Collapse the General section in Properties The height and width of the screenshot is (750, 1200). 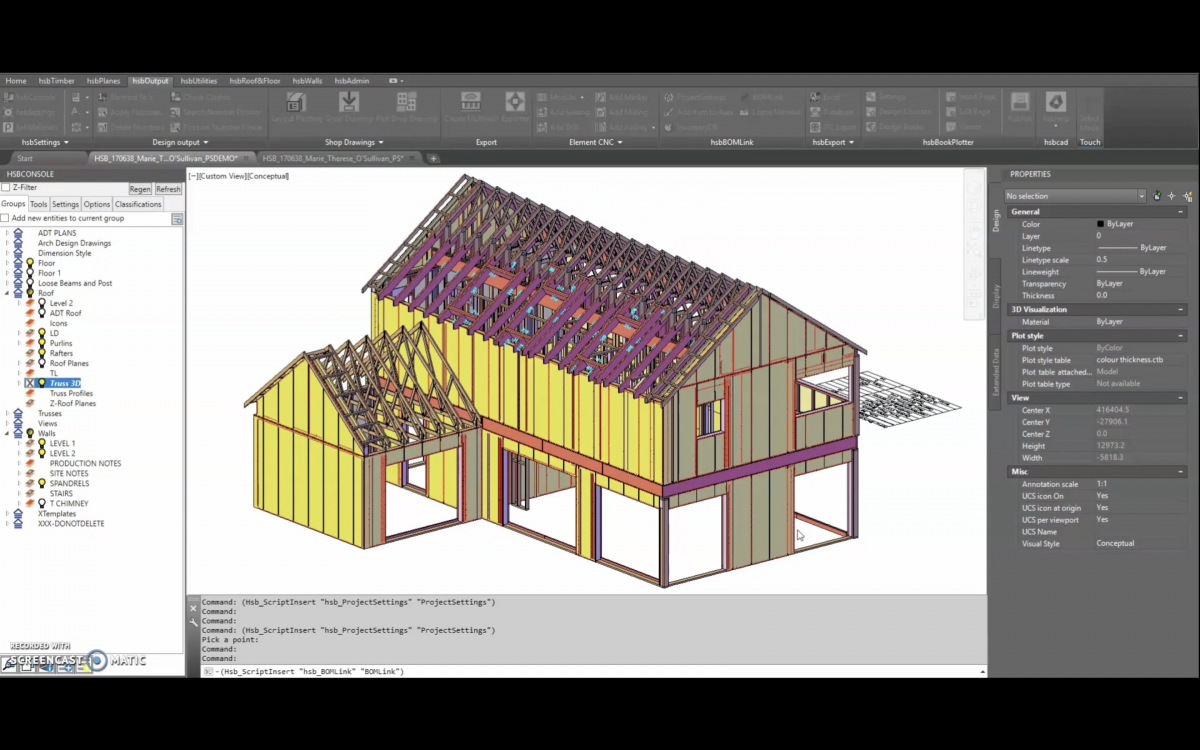coord(1181,212)
